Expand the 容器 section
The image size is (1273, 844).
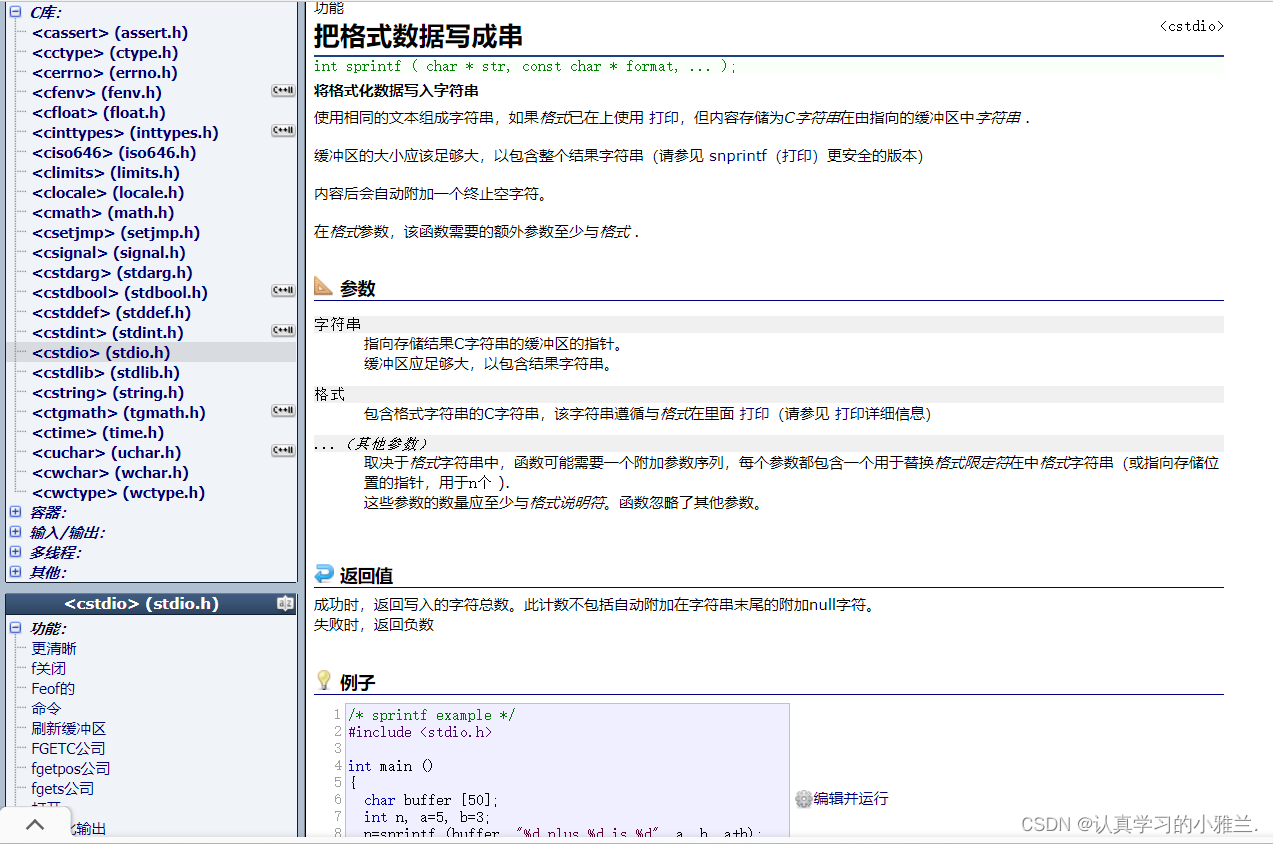coord(15,512)
